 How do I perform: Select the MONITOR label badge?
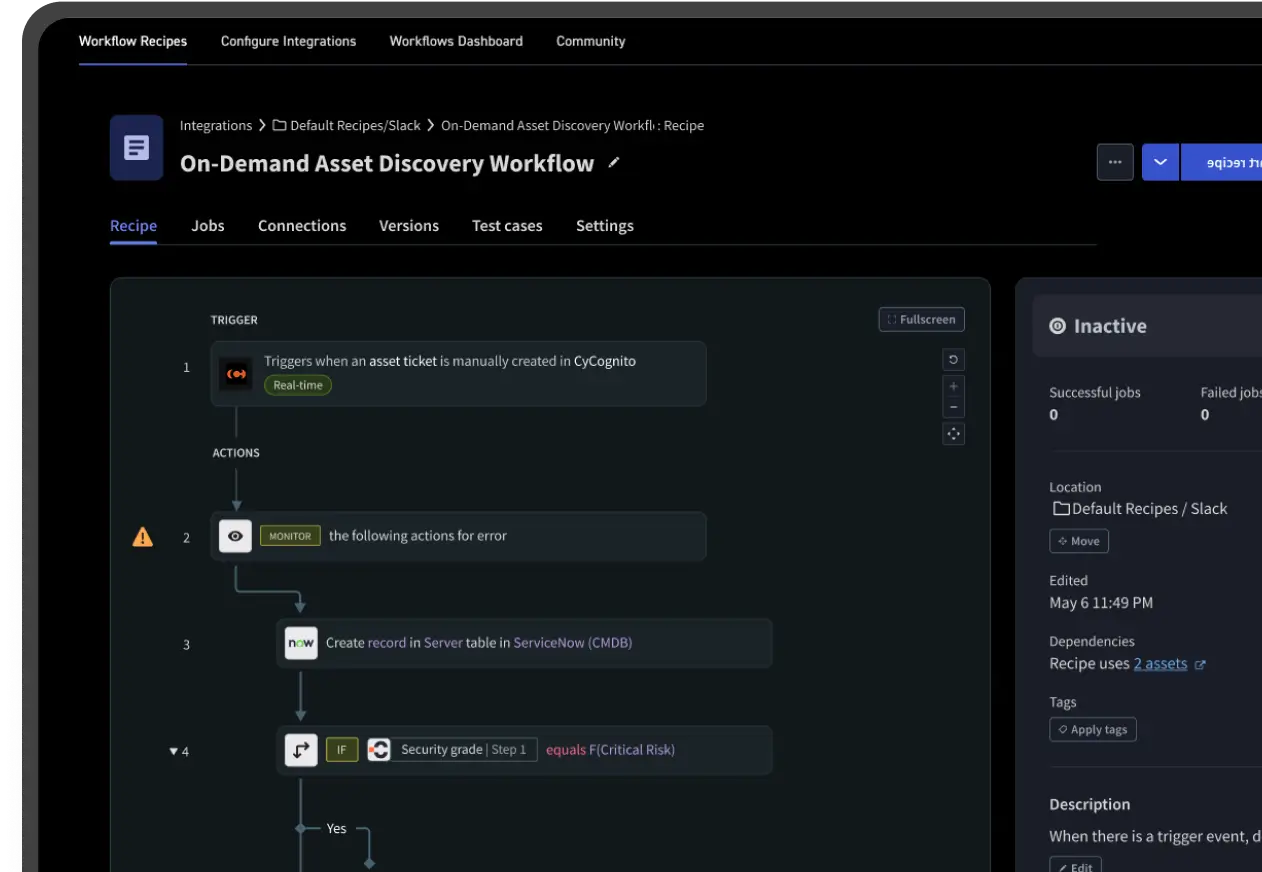coord(290,536)
